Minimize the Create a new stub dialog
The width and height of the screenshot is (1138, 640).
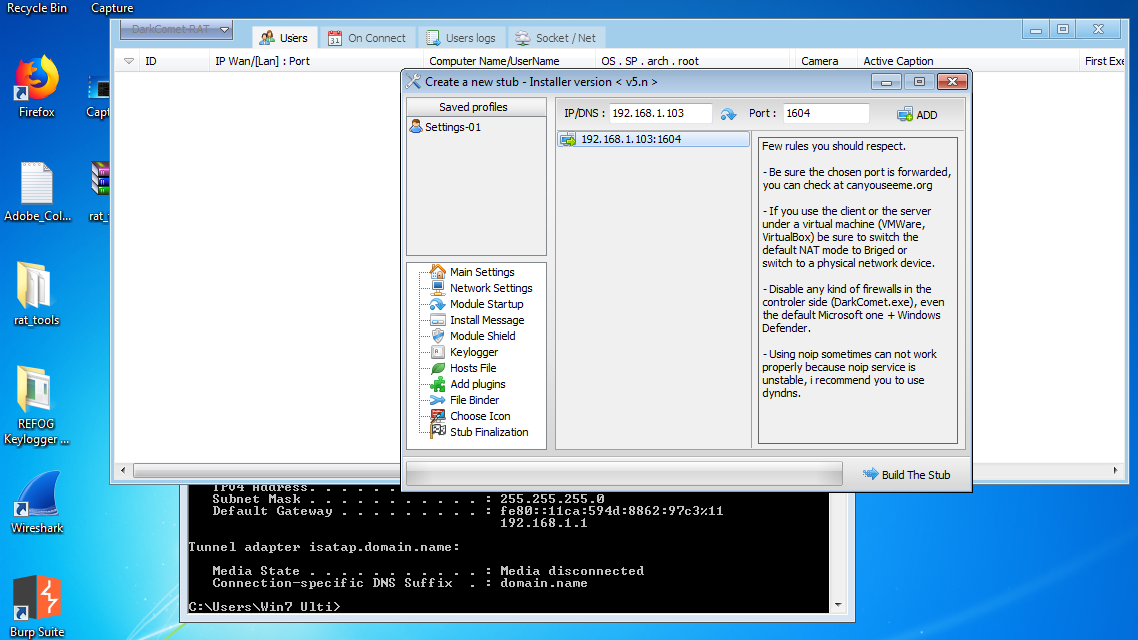pos(886,82)
